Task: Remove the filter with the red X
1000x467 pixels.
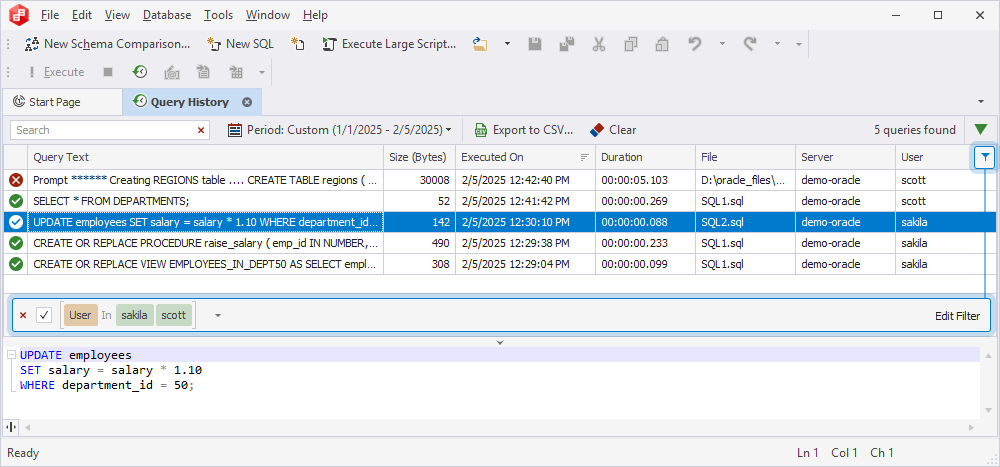Action: click(x=23, y=315)
